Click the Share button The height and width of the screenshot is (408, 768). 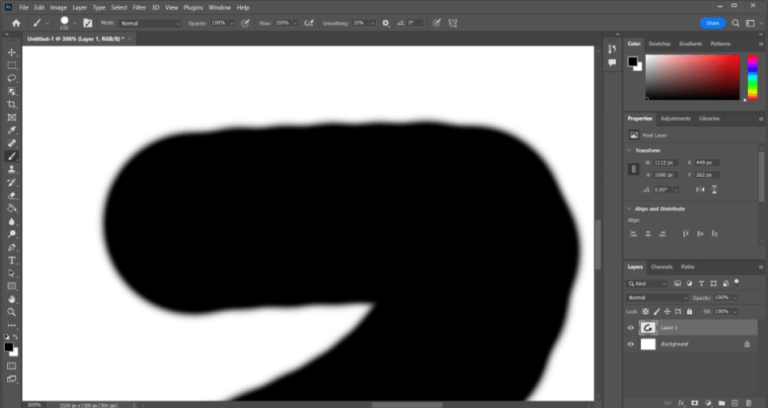pos(712,22)
